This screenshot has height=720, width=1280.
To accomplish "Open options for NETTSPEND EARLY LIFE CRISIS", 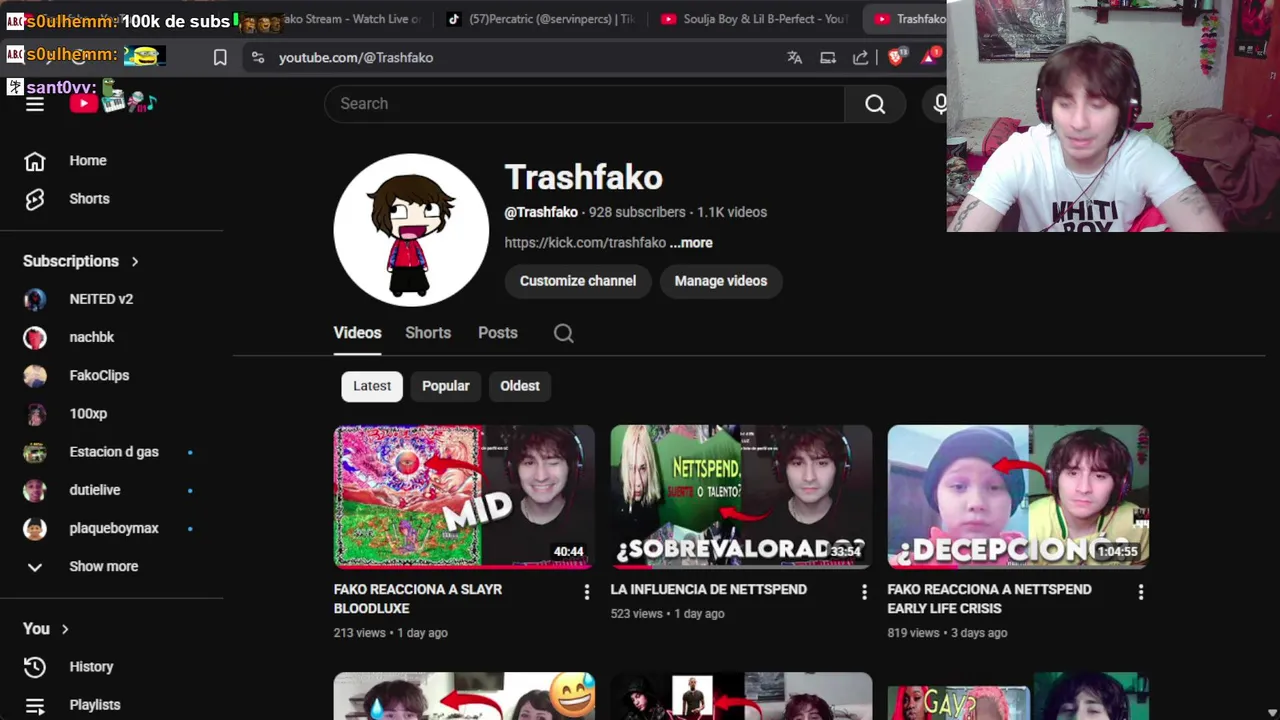I will [x=1141, y=593].
